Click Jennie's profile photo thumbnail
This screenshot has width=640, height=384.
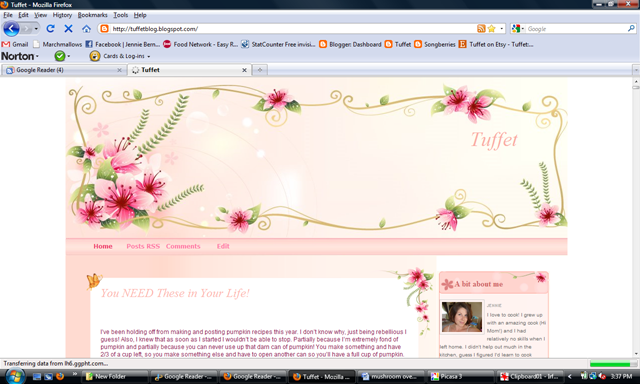pos(461,317)
